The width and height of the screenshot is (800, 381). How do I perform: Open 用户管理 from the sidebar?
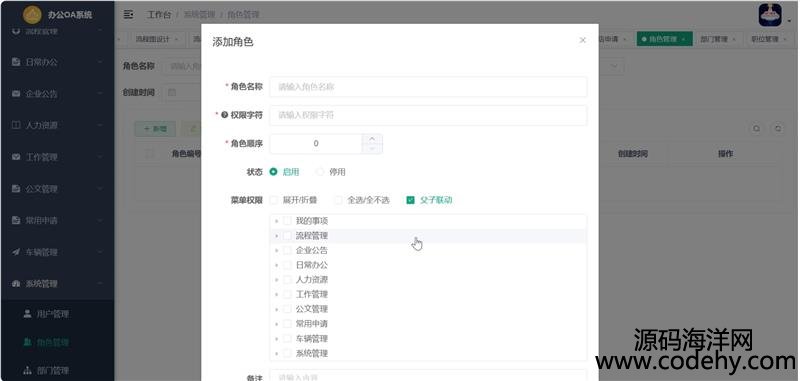tap(53, 314)
